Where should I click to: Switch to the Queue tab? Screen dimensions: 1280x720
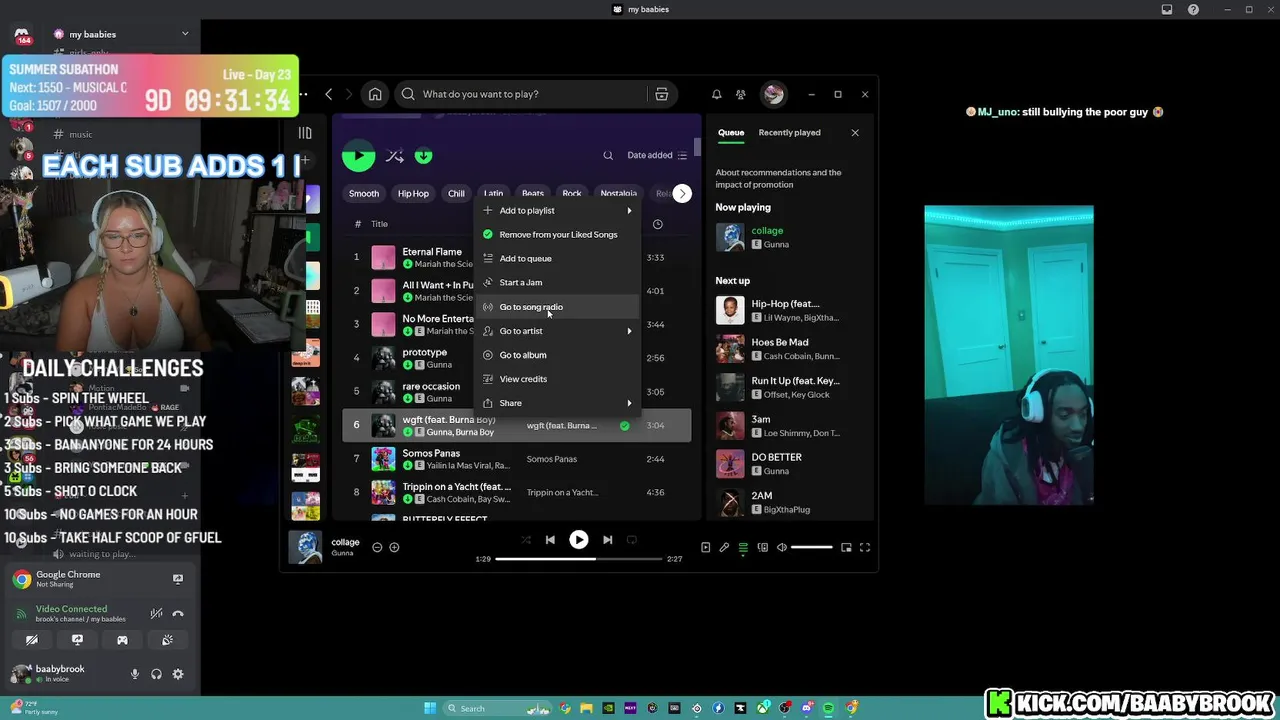pyautogui.click(x=731, y=132)
